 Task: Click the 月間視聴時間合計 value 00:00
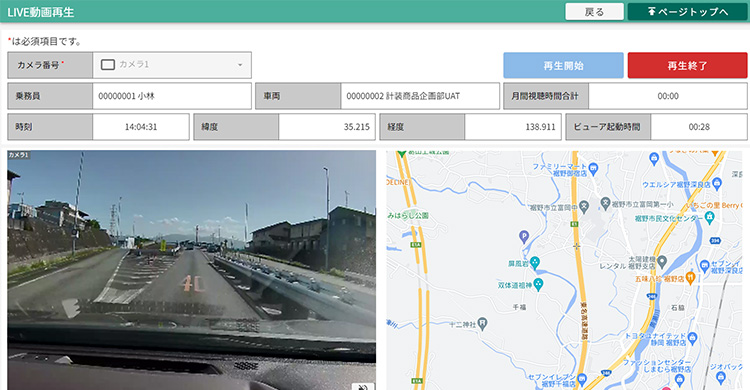(x=668, y=96)
